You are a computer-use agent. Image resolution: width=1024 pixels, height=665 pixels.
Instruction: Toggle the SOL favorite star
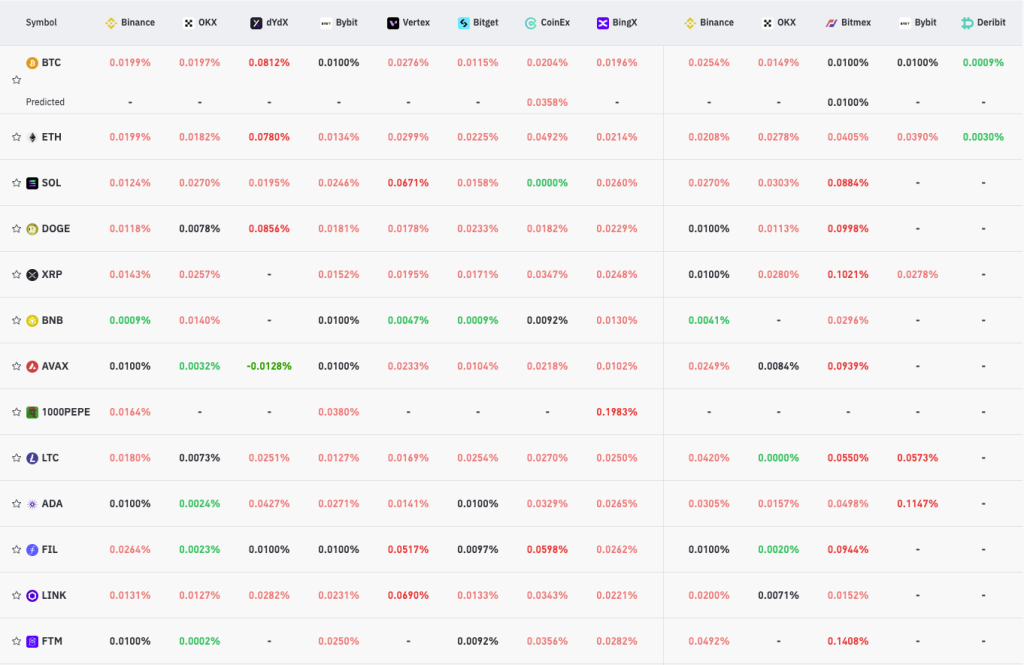coord(16,183)
